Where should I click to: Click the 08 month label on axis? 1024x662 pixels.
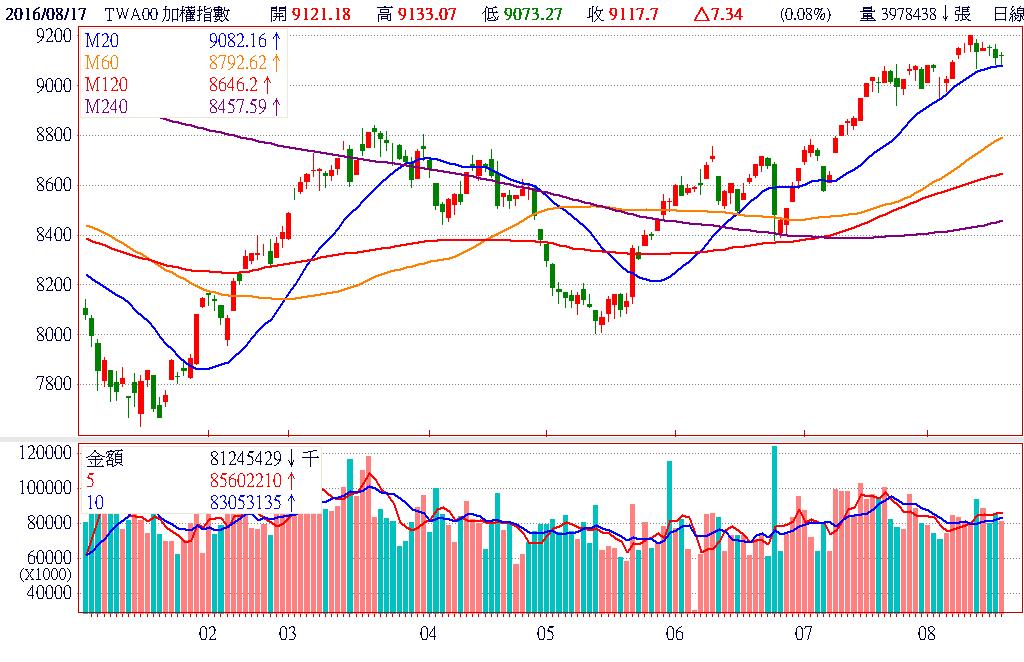pos(927,634)
